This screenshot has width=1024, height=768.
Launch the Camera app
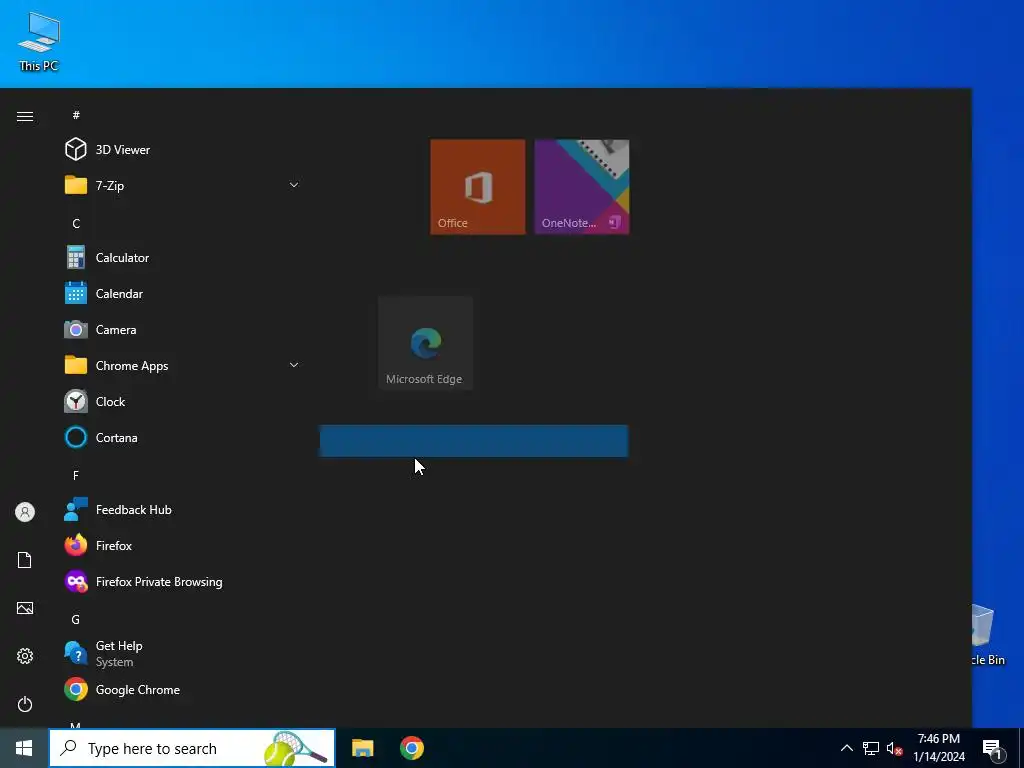182,330
